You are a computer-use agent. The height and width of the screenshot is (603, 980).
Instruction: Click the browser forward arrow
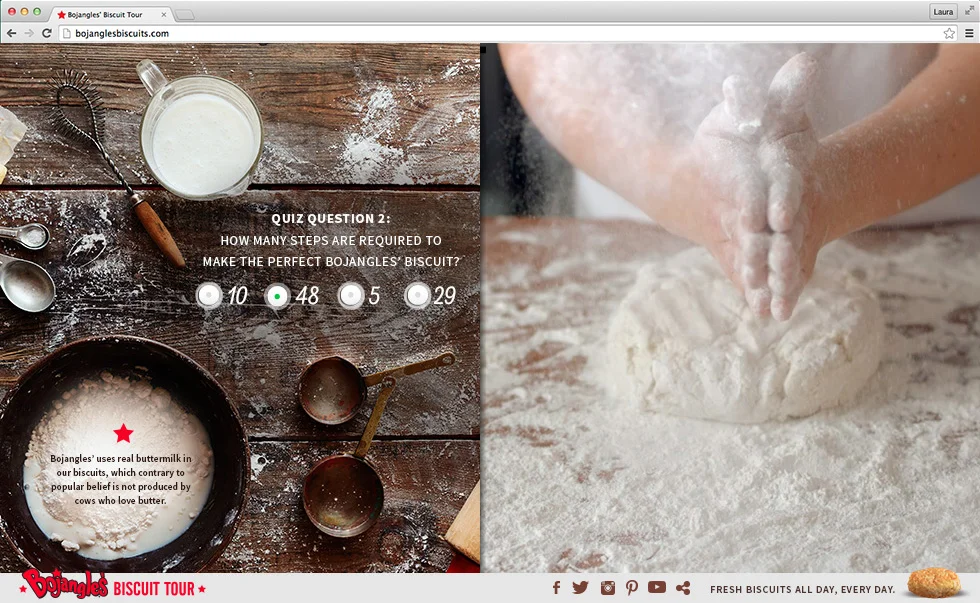click(x=29, y=33)
